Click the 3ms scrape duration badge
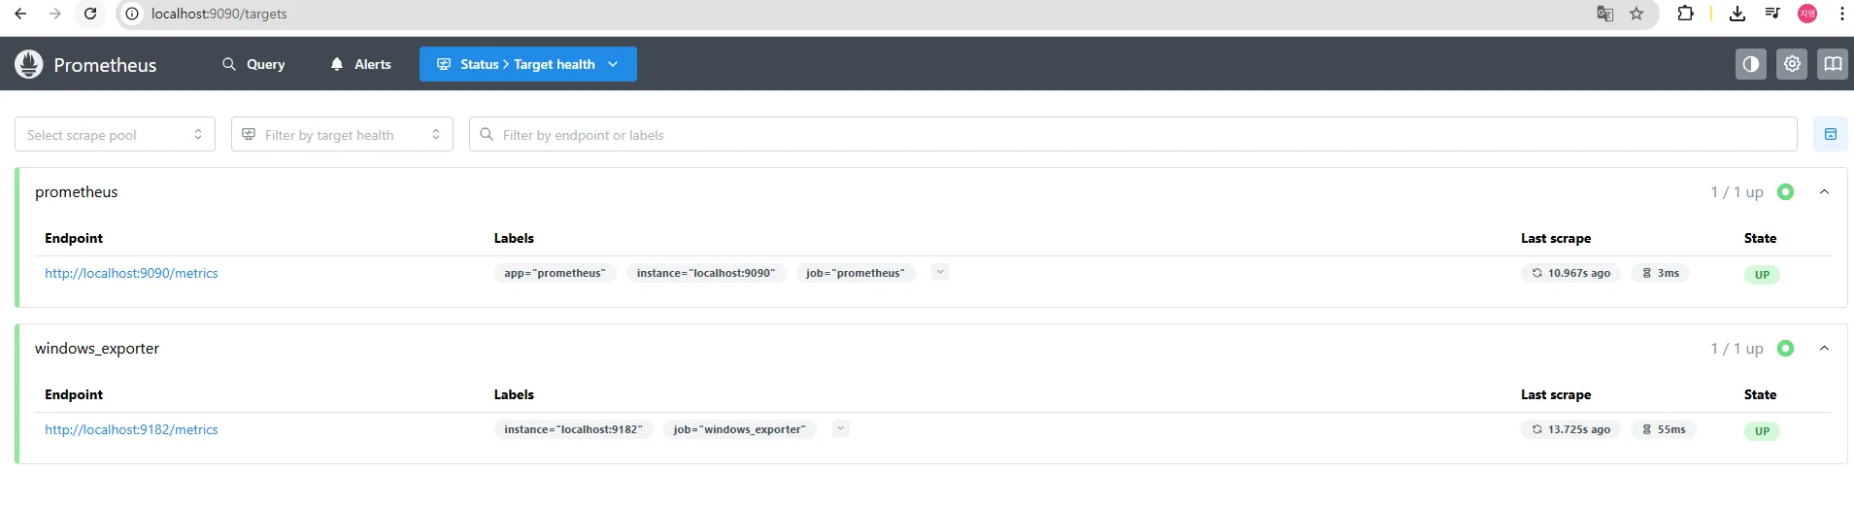The height and width of the screenshot is (507, 1854). pos(1661,273)
